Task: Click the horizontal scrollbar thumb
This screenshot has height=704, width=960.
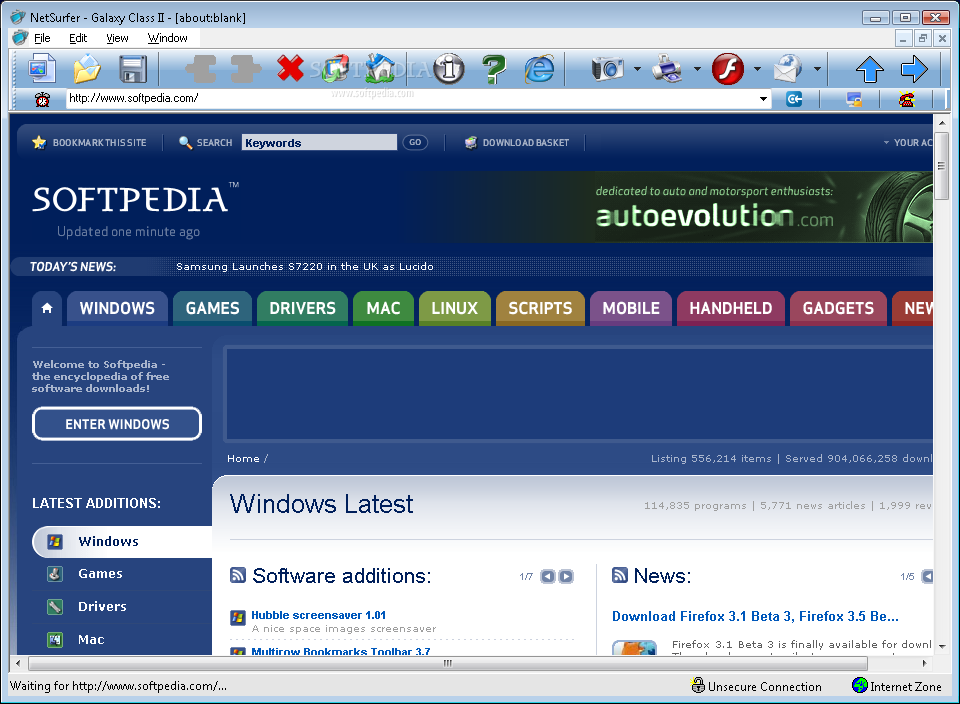Action: click(x=448, y=663)
